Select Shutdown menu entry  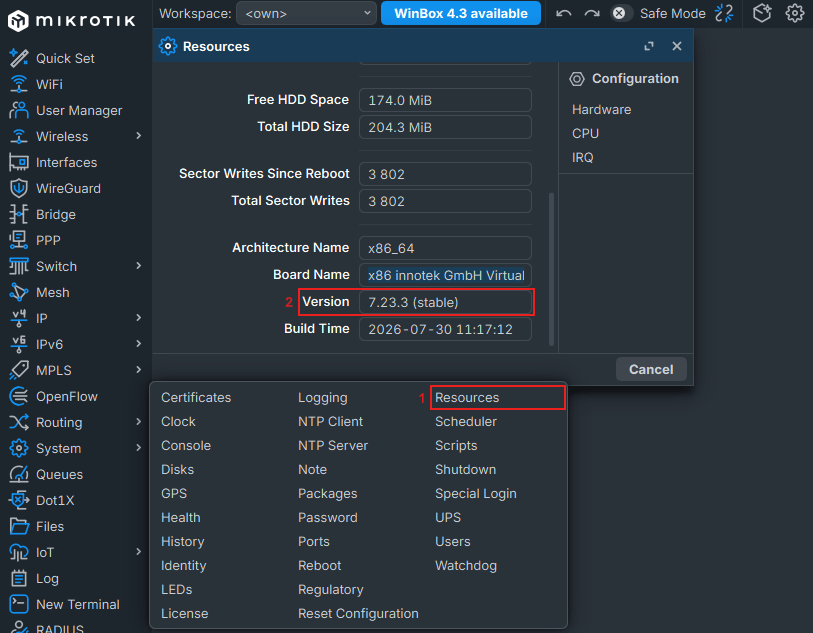click(x=466, y=470)
